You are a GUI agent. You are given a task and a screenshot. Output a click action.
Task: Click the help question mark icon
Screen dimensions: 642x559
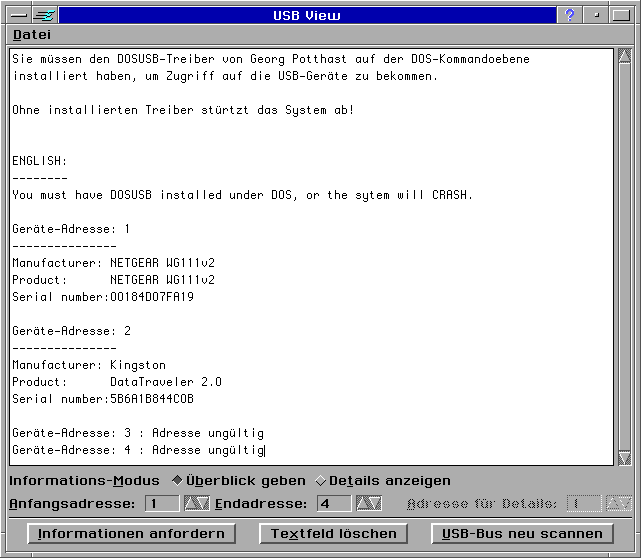570,15
